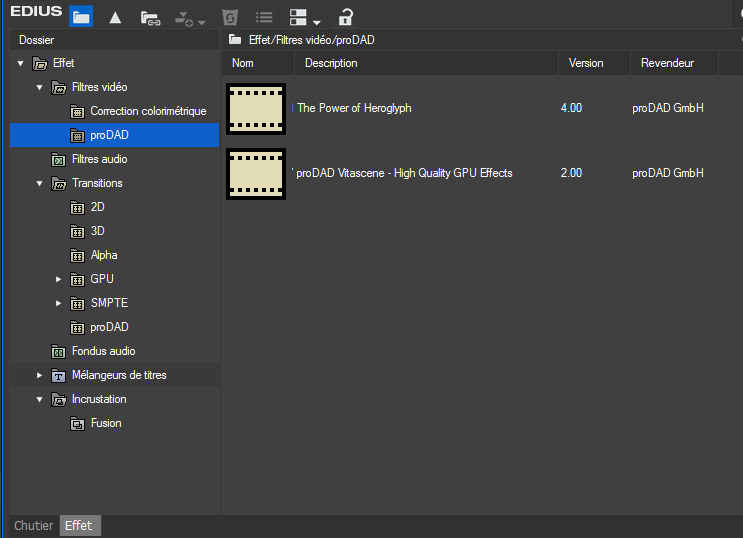Click 'The Power of Heroglyph' description

click(x=354, y=108)
